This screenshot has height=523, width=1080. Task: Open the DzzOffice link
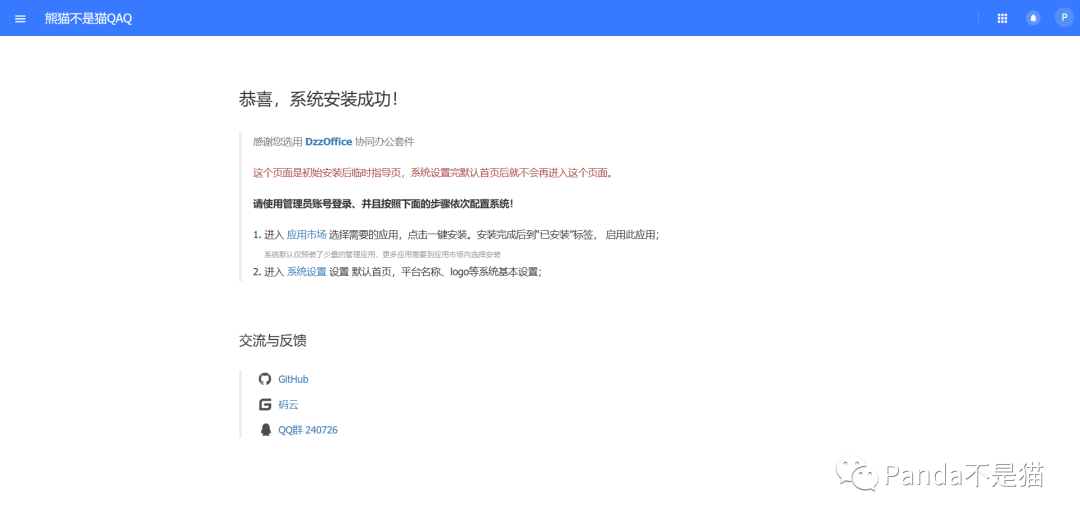(x=329, y=142)
